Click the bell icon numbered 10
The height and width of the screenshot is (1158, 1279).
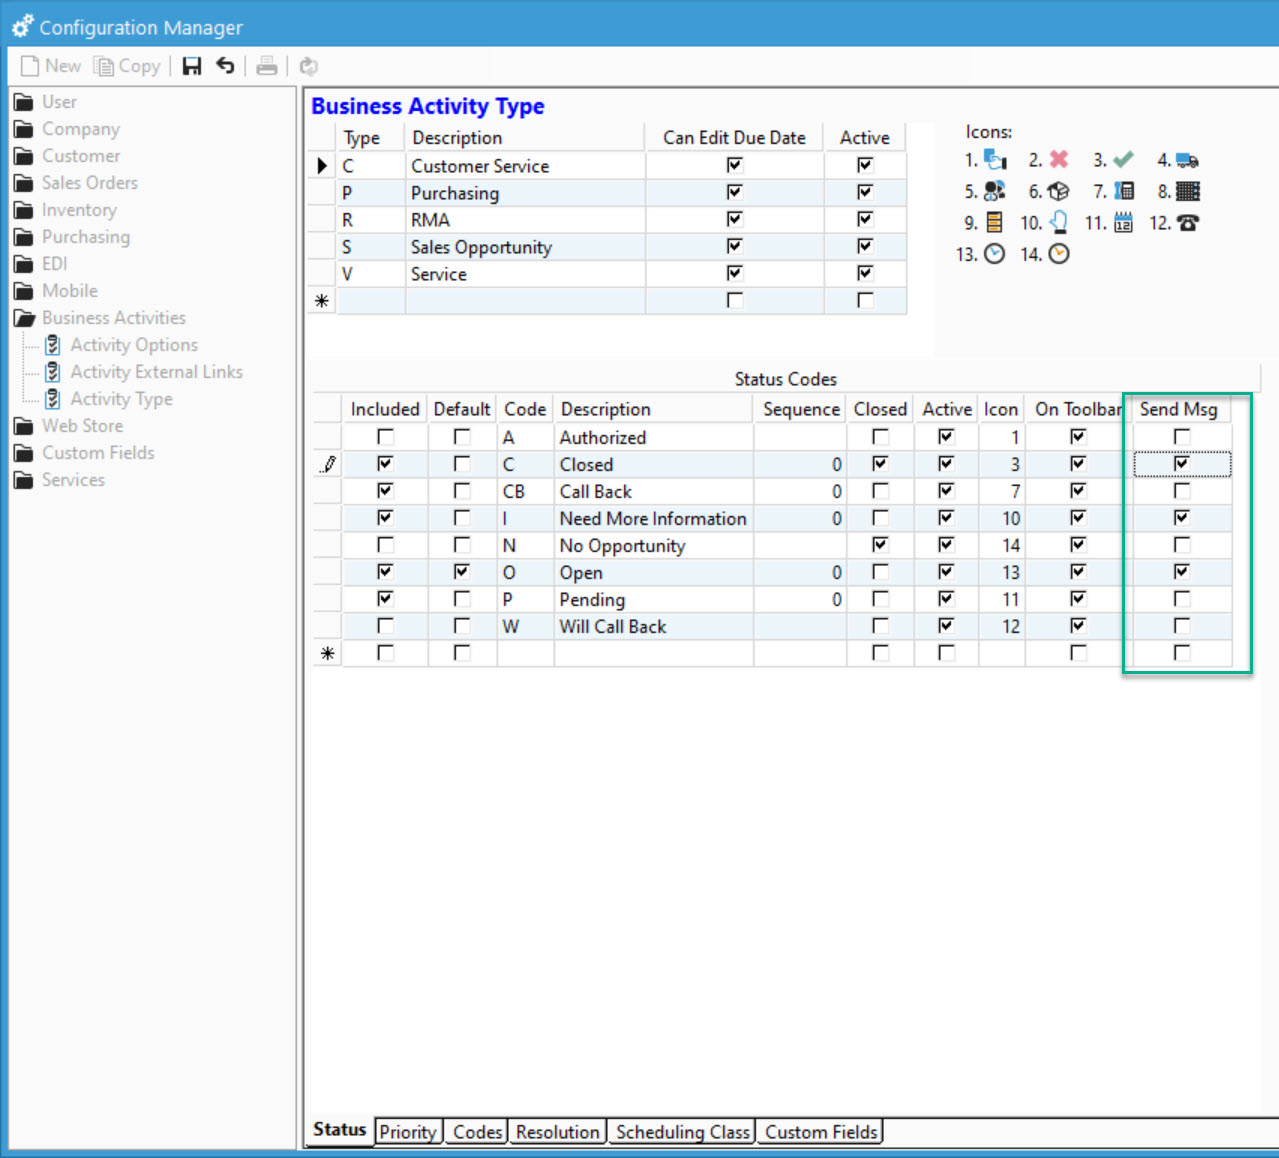(1059, 222)
